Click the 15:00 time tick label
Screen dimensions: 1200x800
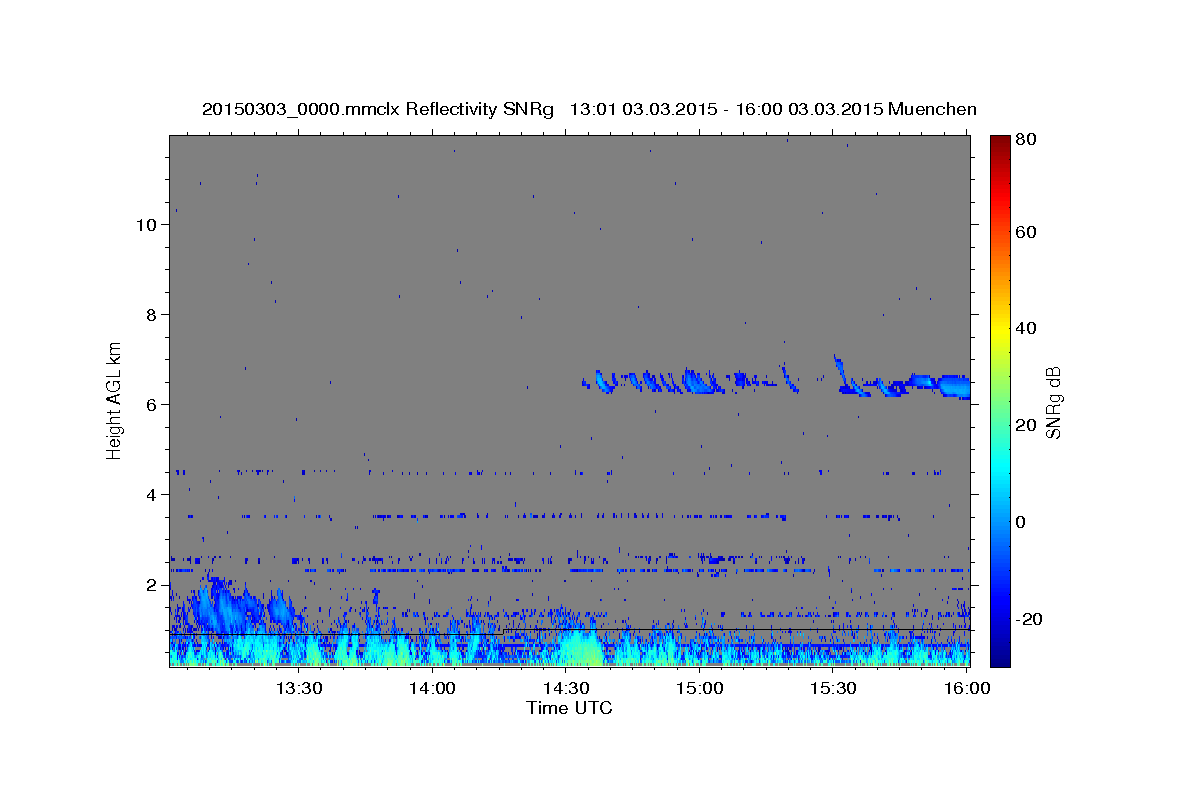699,688
